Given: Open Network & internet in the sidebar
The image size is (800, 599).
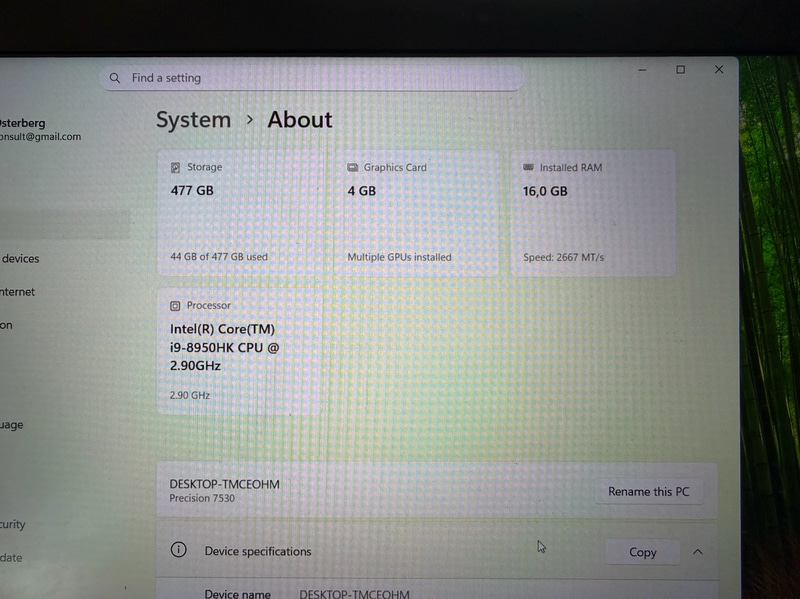Looking at the screenshot, I should [x=18, y=292].
